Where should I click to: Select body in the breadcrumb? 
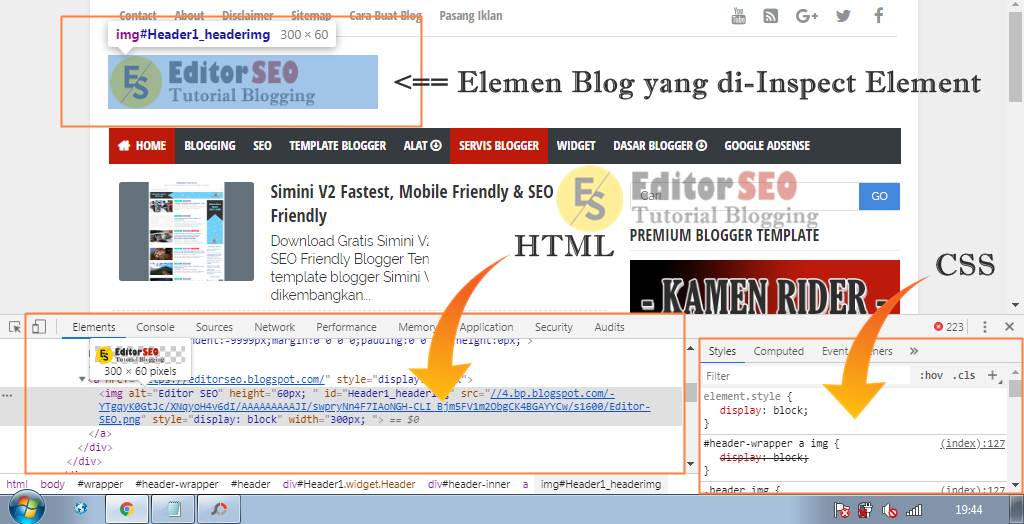click(x=52, y=484)
